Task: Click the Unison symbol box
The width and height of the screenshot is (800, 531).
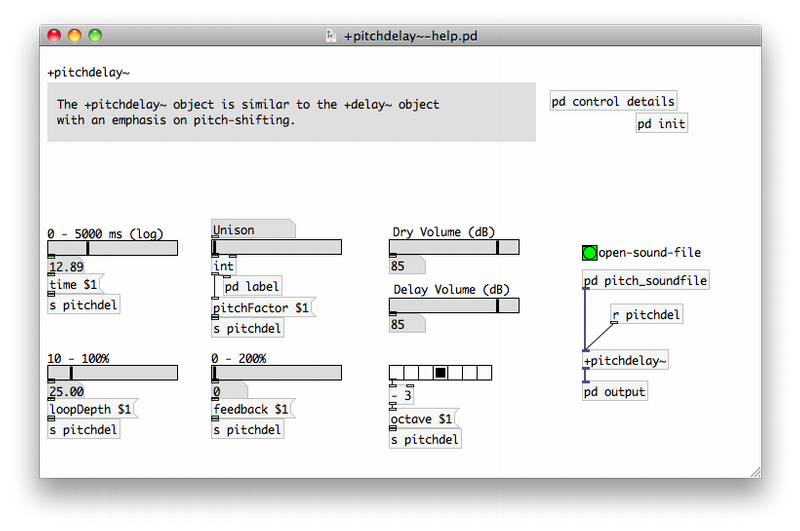Action: coord(253,230)
